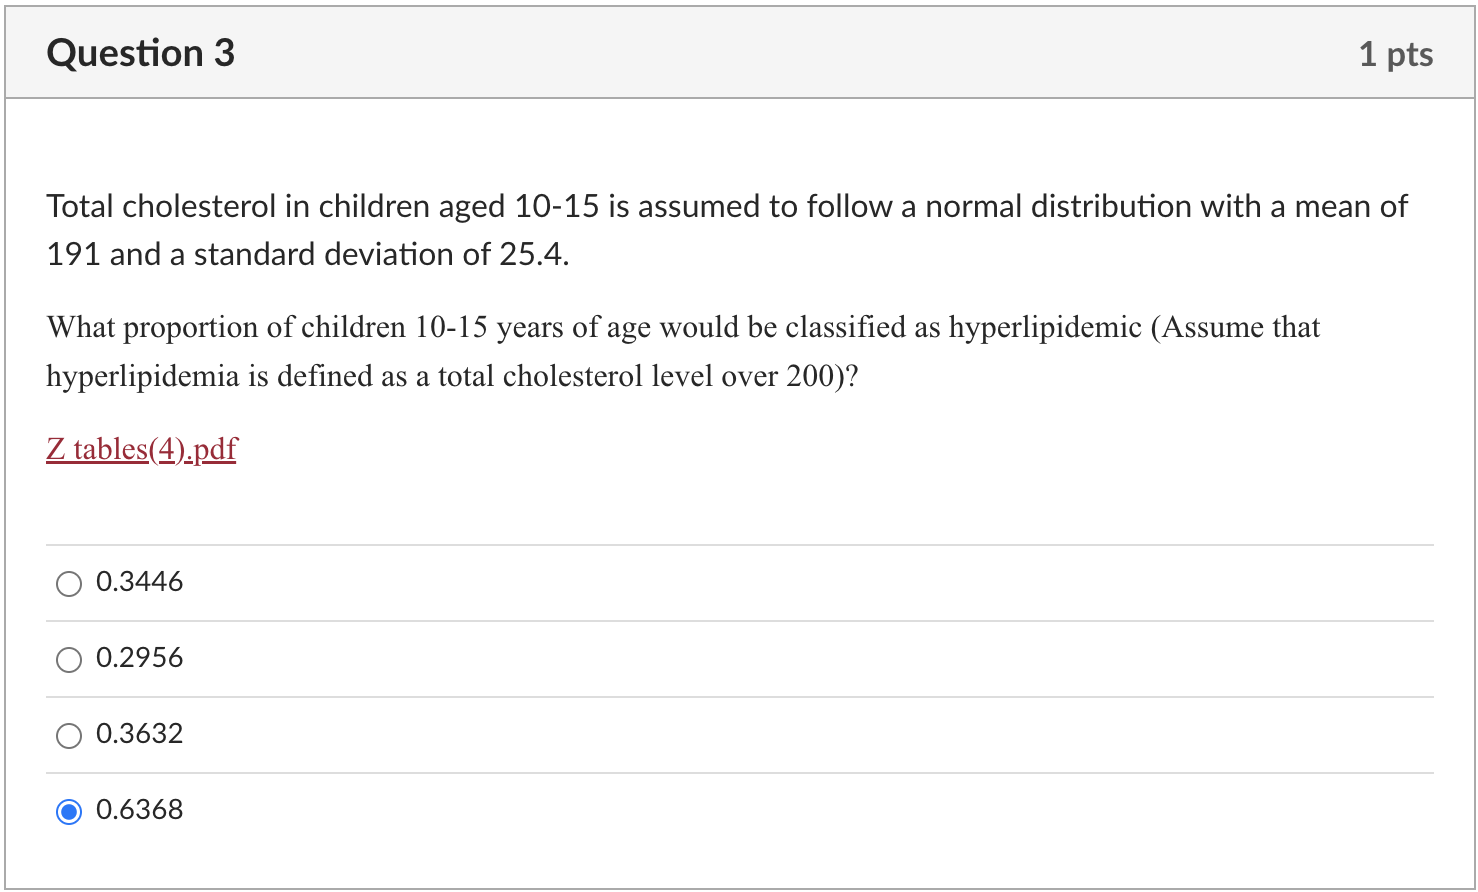Click the words What proportion of children
The width and height of the screenshot is (1478, 892).
pos(221,327)
